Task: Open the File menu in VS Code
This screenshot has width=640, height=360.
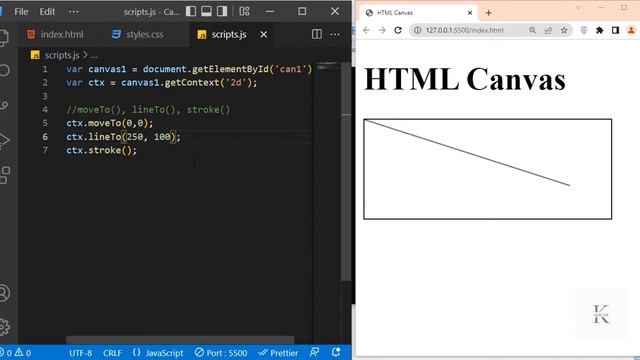Action: click(21, 12)
